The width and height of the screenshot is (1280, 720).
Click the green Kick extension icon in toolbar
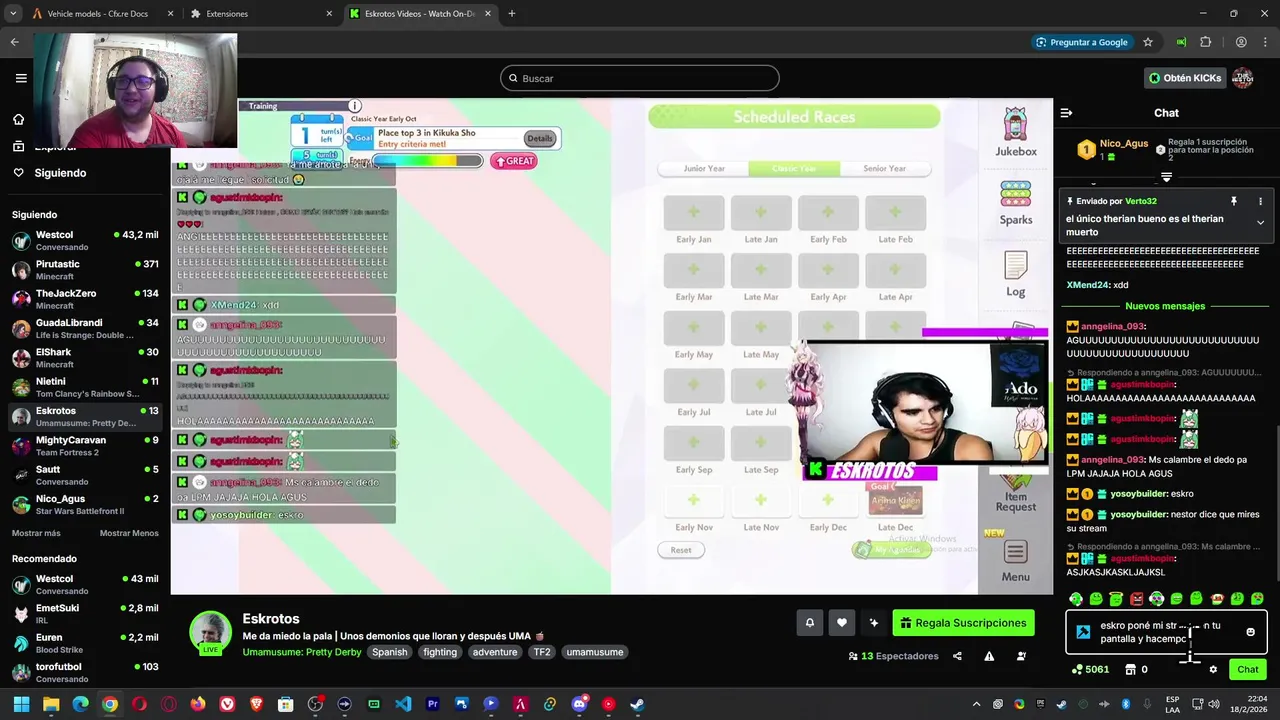point(1181,42)
